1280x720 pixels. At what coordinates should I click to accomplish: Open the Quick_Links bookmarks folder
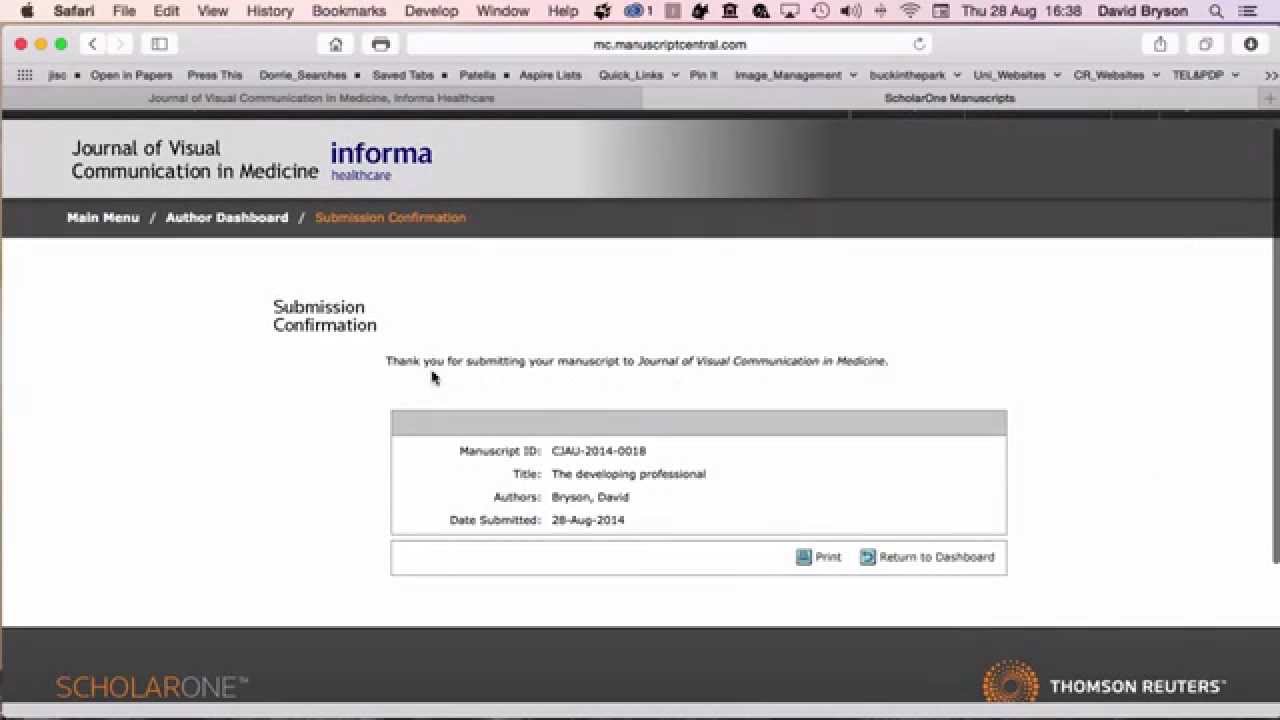639,75
